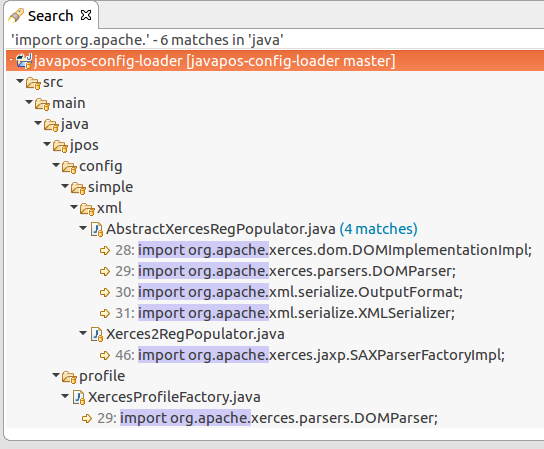This screenshot has width=544, height=449.
Task: Close the Search view tab
Action: (x=86, y=15)
